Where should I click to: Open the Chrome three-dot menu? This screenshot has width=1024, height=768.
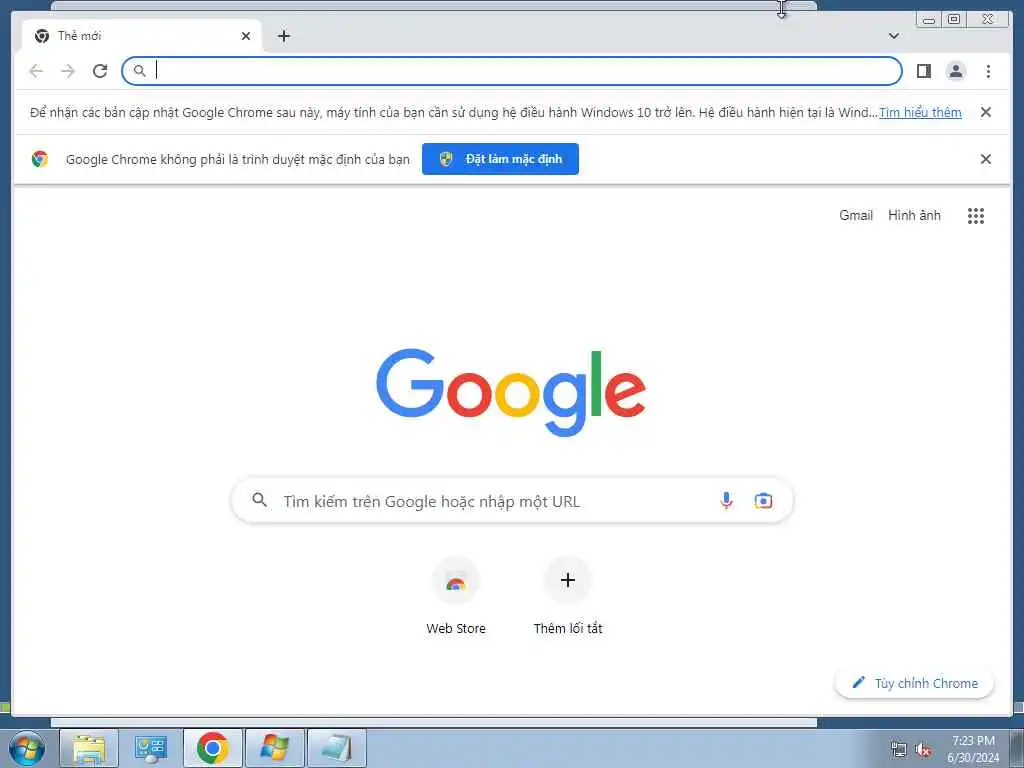tap(988, 71)
